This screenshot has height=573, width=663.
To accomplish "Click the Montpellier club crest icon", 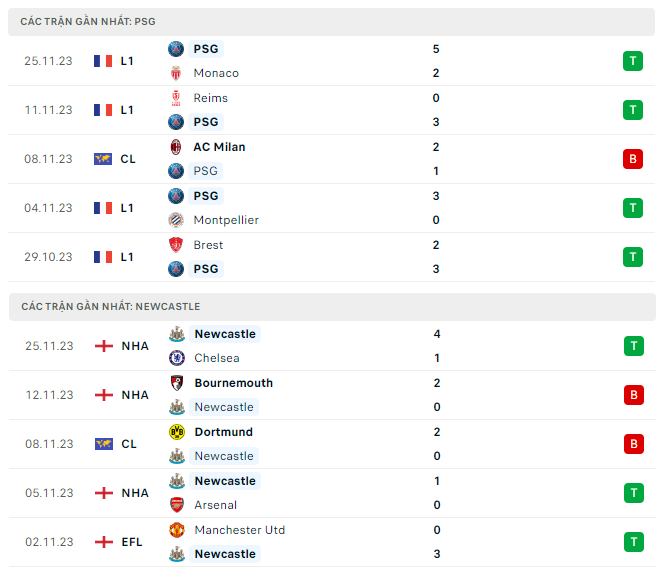I will pos(177,220).
